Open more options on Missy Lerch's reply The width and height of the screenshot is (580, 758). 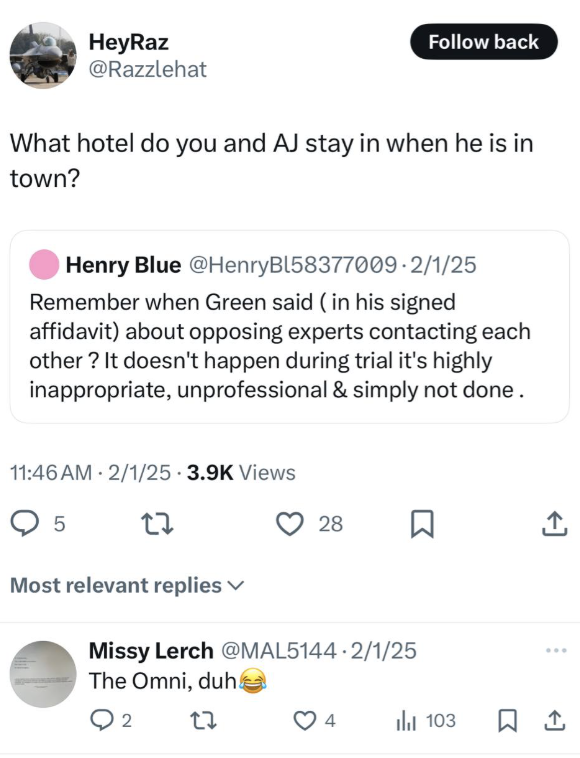[556, 651]
